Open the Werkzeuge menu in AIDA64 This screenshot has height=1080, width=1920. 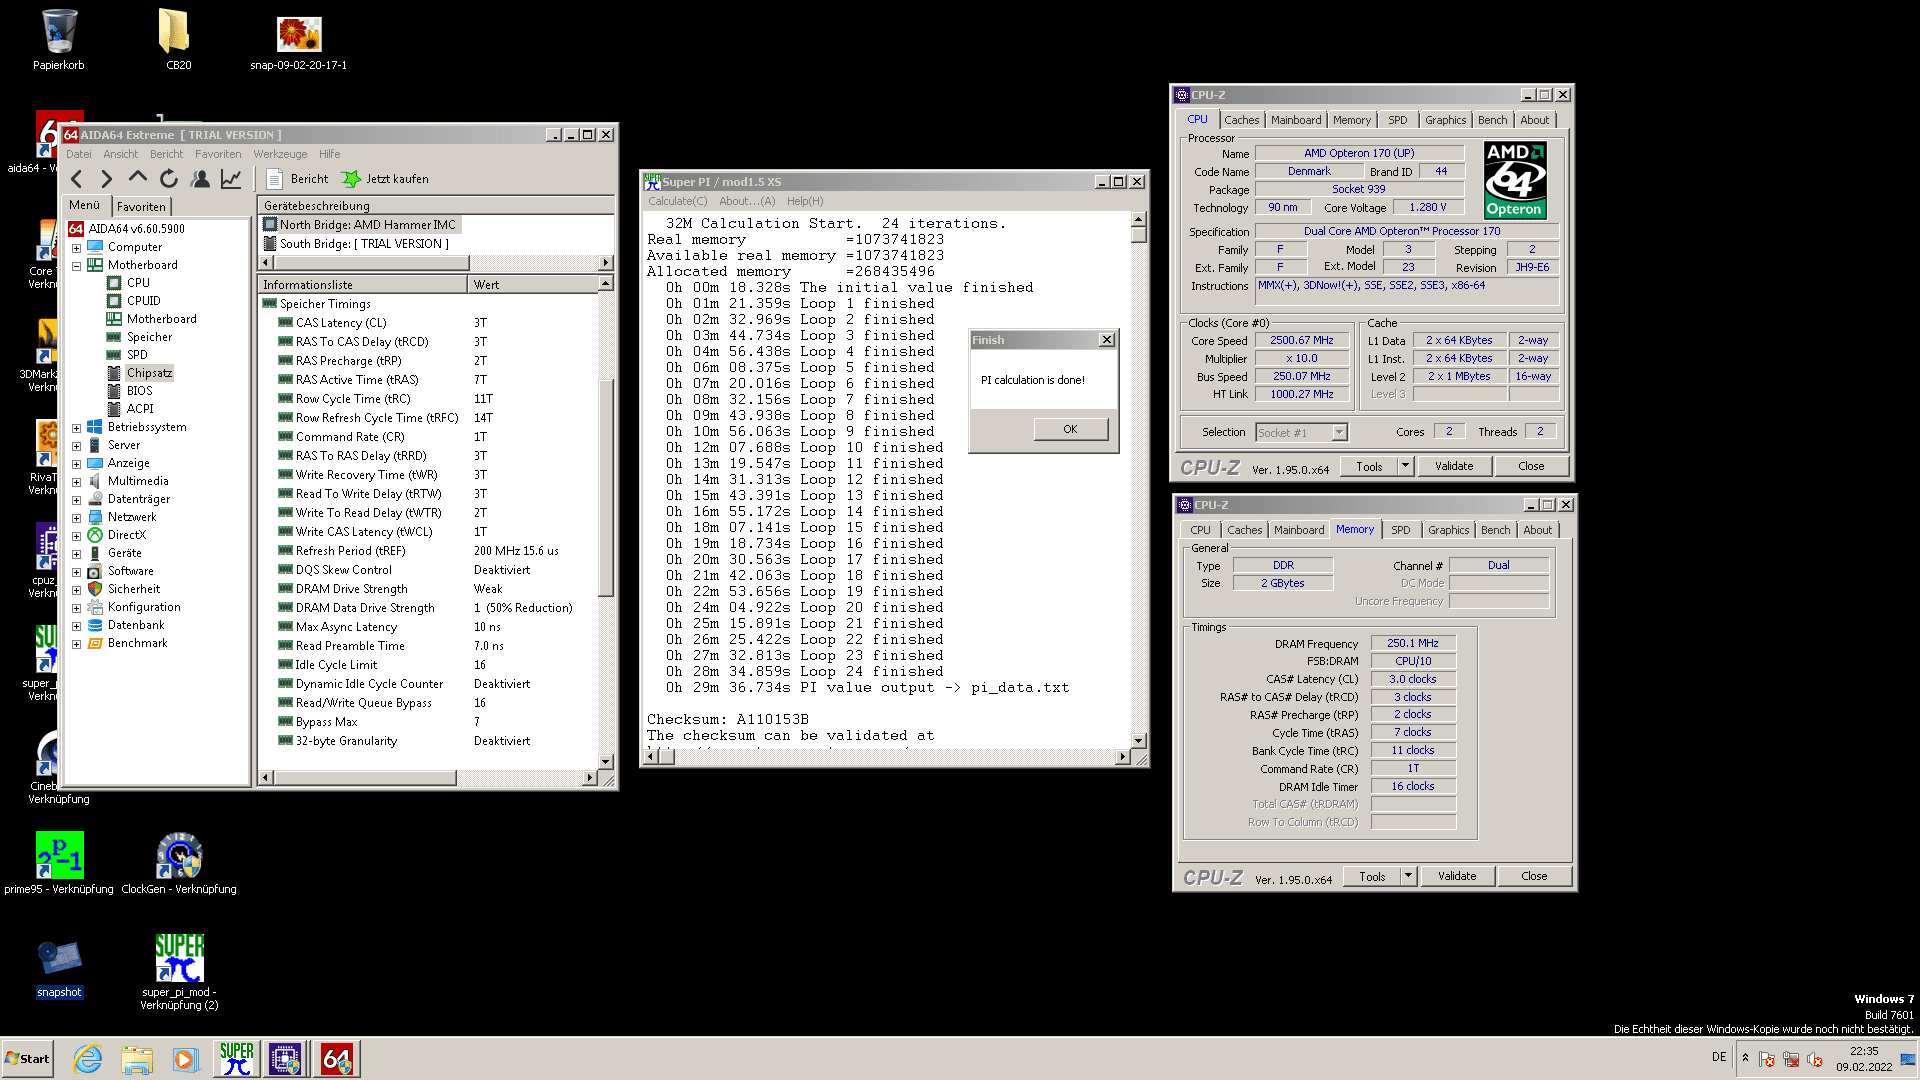280,154
